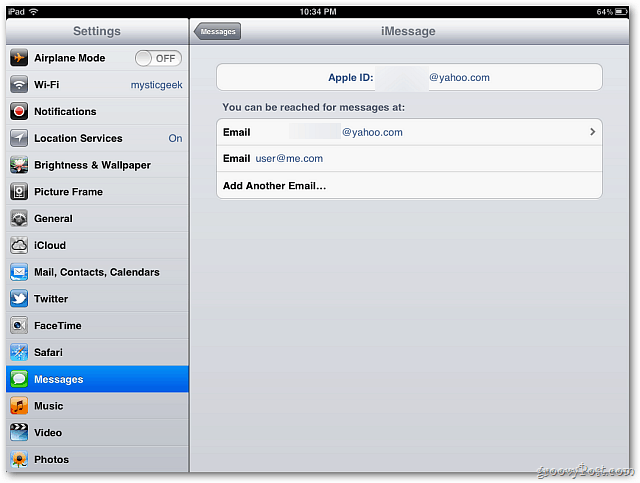
Task: Open Picture Frame settings
Action: coord(97,191)
